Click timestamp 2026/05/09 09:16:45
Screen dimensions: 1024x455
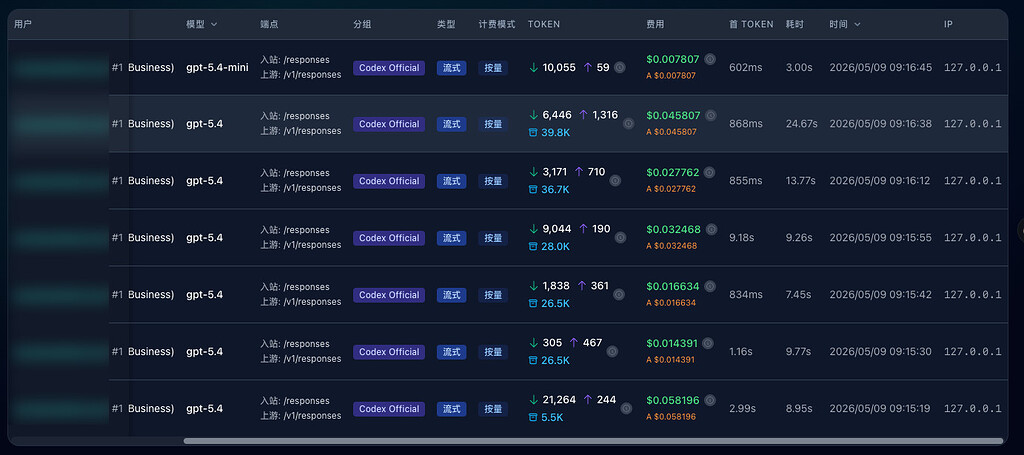[x=881, y=68]
